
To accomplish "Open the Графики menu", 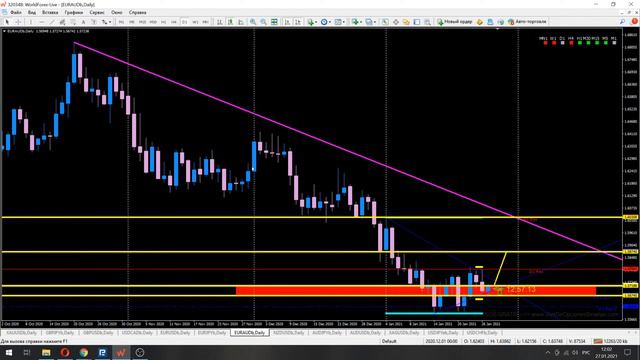I will click(x=73, y=13).
